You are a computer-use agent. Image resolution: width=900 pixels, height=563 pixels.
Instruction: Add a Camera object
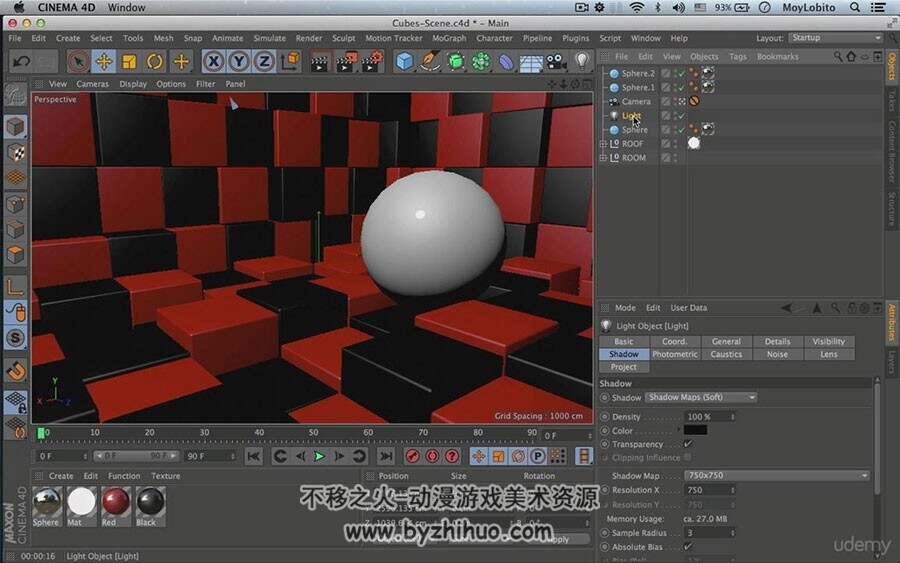click(x=556, y=61)
